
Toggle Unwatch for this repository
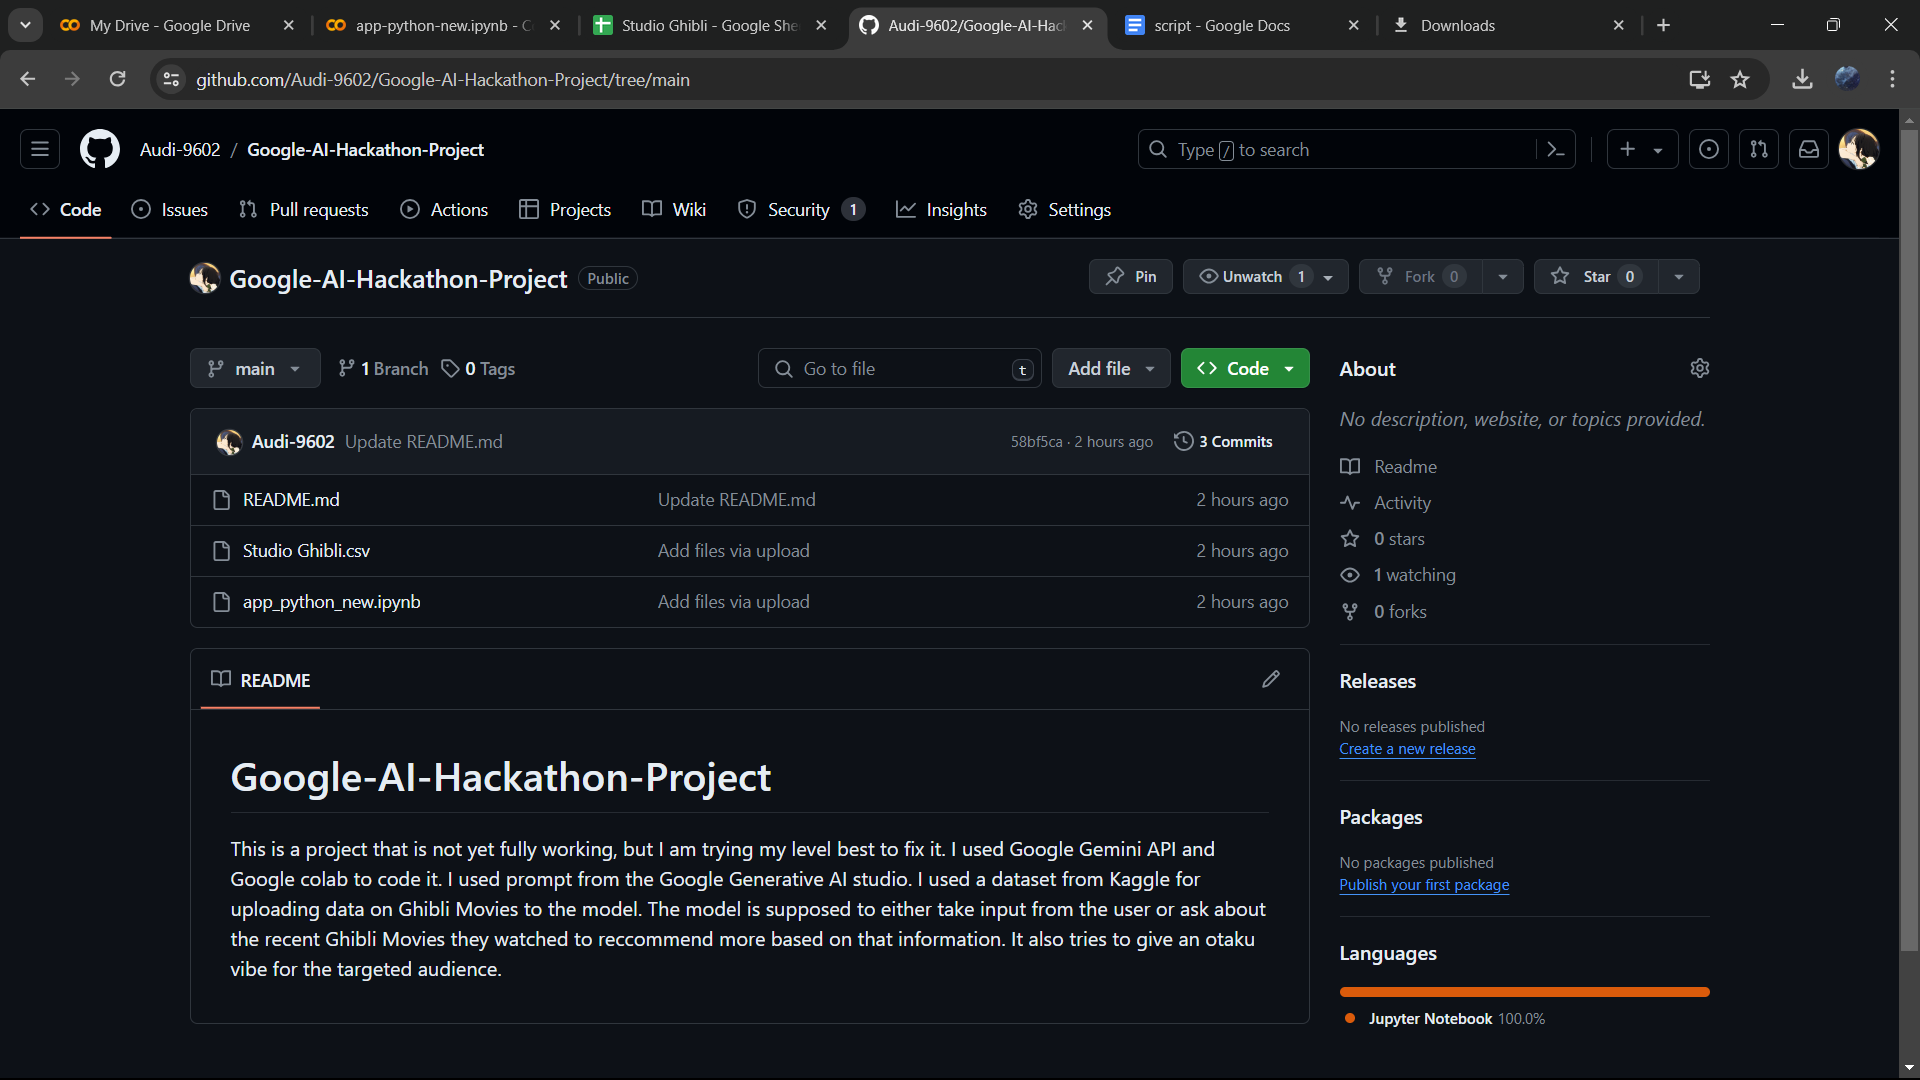pos(1251,277)
